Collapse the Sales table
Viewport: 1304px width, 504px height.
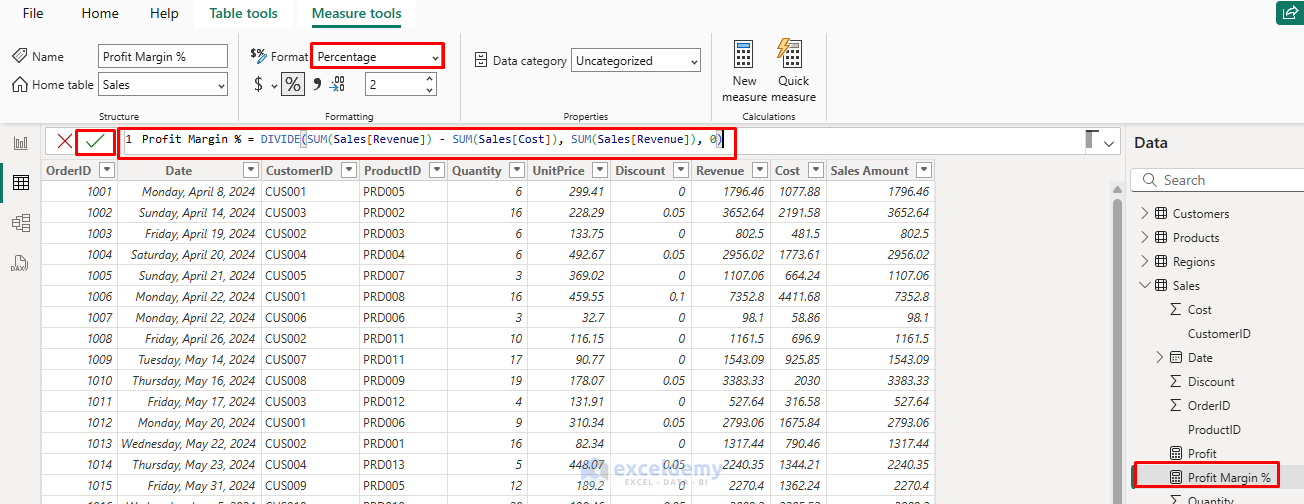pos(1145,285)
